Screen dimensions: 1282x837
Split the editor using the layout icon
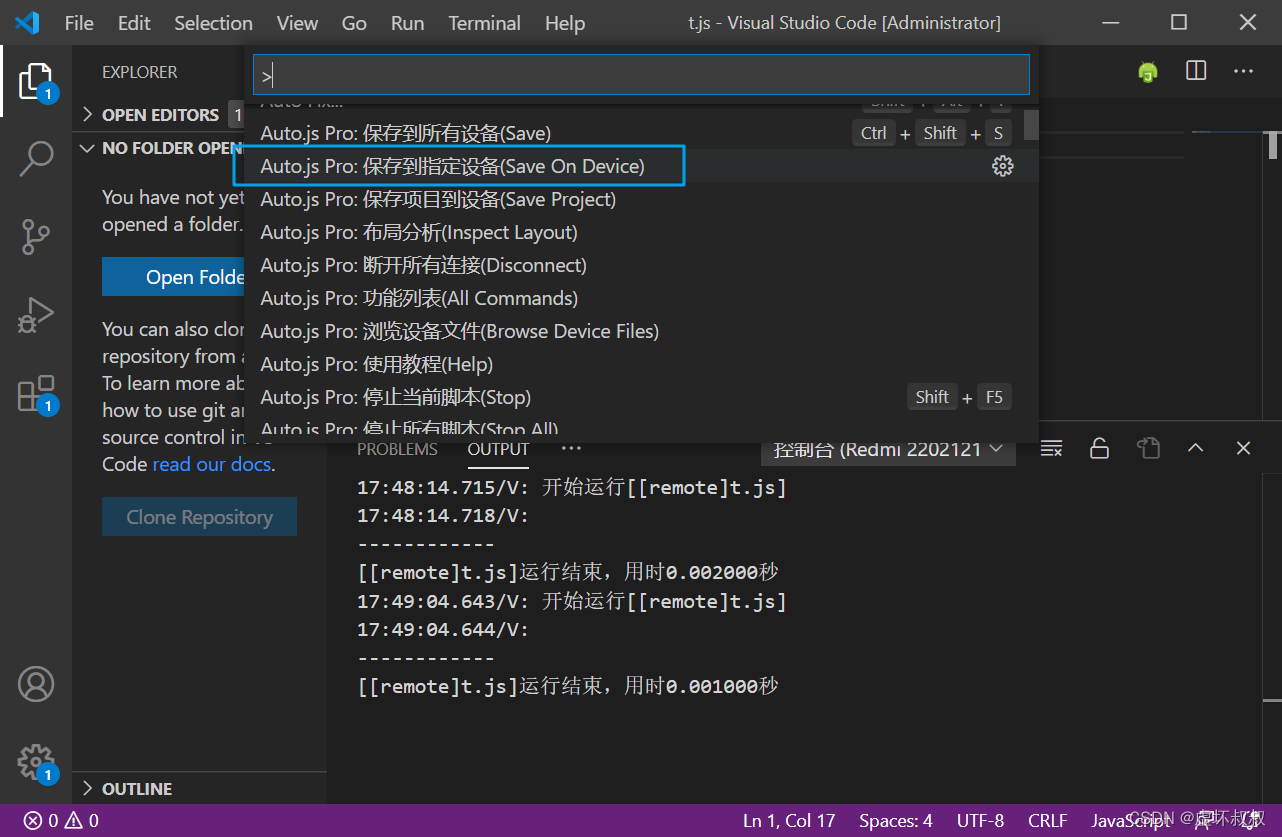1196,71
